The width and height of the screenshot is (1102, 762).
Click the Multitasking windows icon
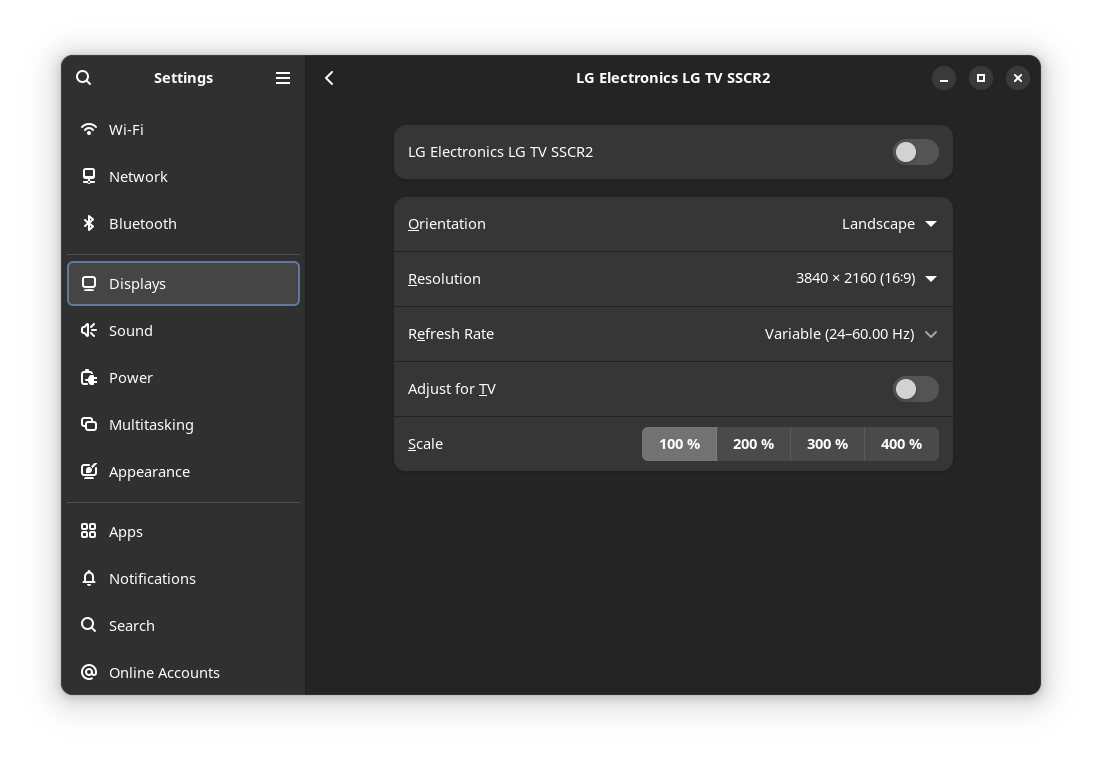click(89, 425)
